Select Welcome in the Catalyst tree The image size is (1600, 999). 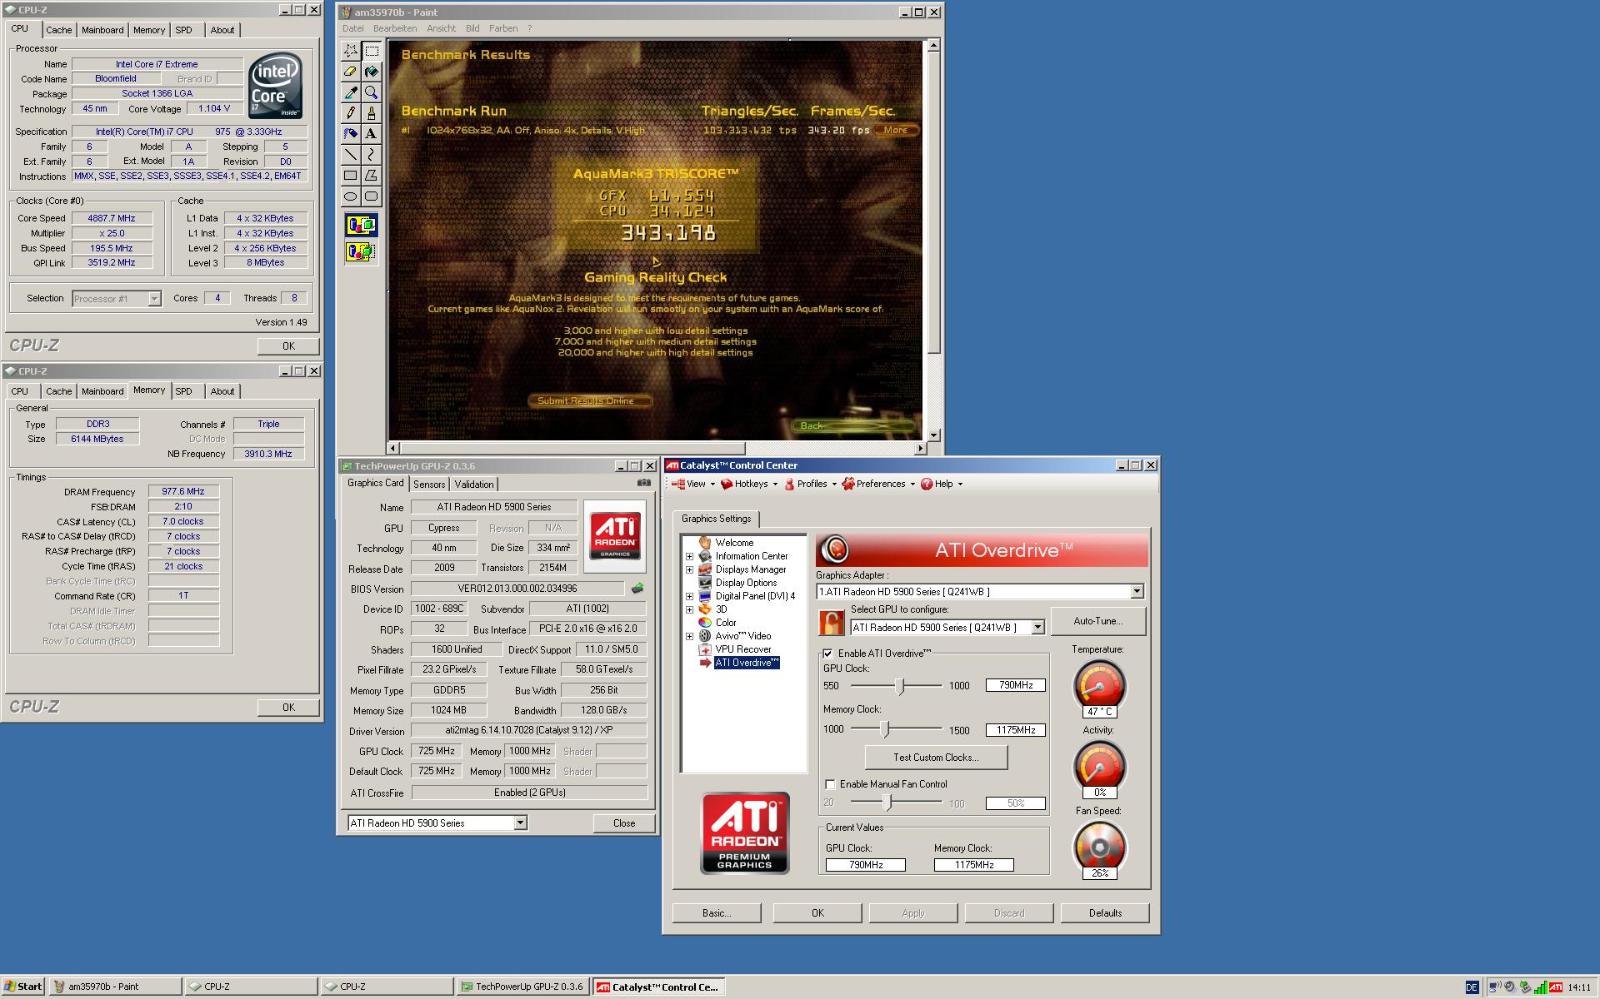734,542
